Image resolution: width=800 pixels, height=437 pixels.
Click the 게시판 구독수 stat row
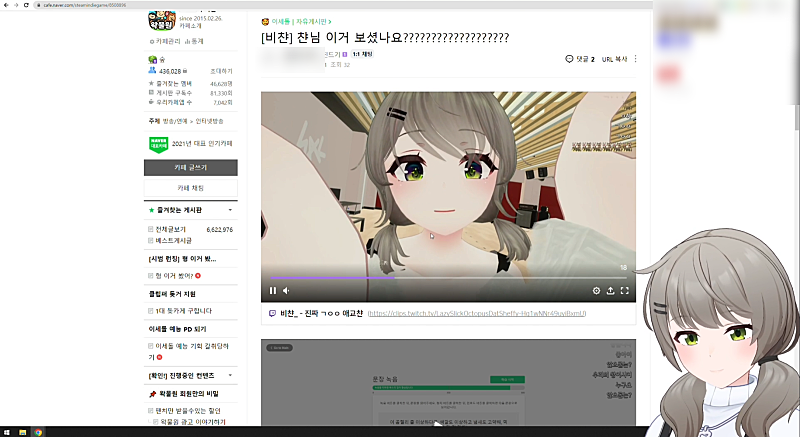click(x=190, y=93)
